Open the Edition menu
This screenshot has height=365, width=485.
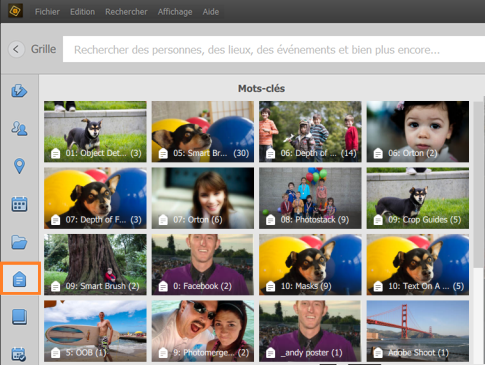tap(82, 12)
